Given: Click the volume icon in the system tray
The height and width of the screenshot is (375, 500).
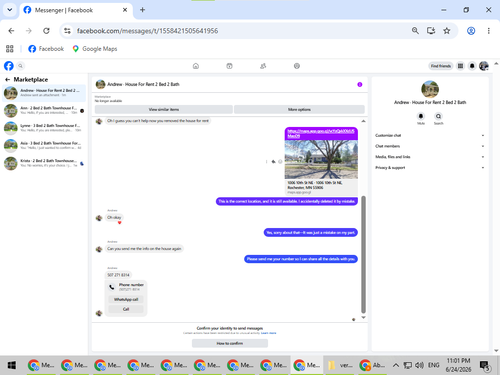Looking at the screenshot, I should point(419,365).
